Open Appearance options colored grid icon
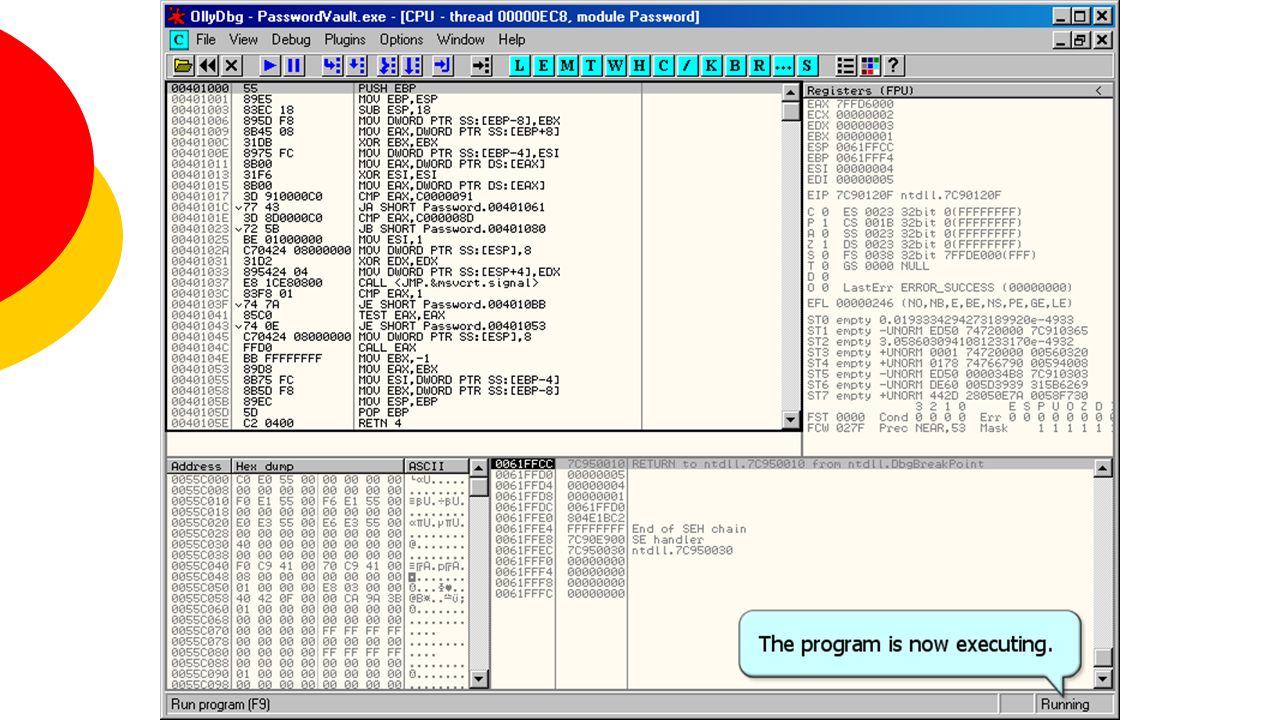The width and height of the screenshot is (1280, 720). tap(870, 66)
